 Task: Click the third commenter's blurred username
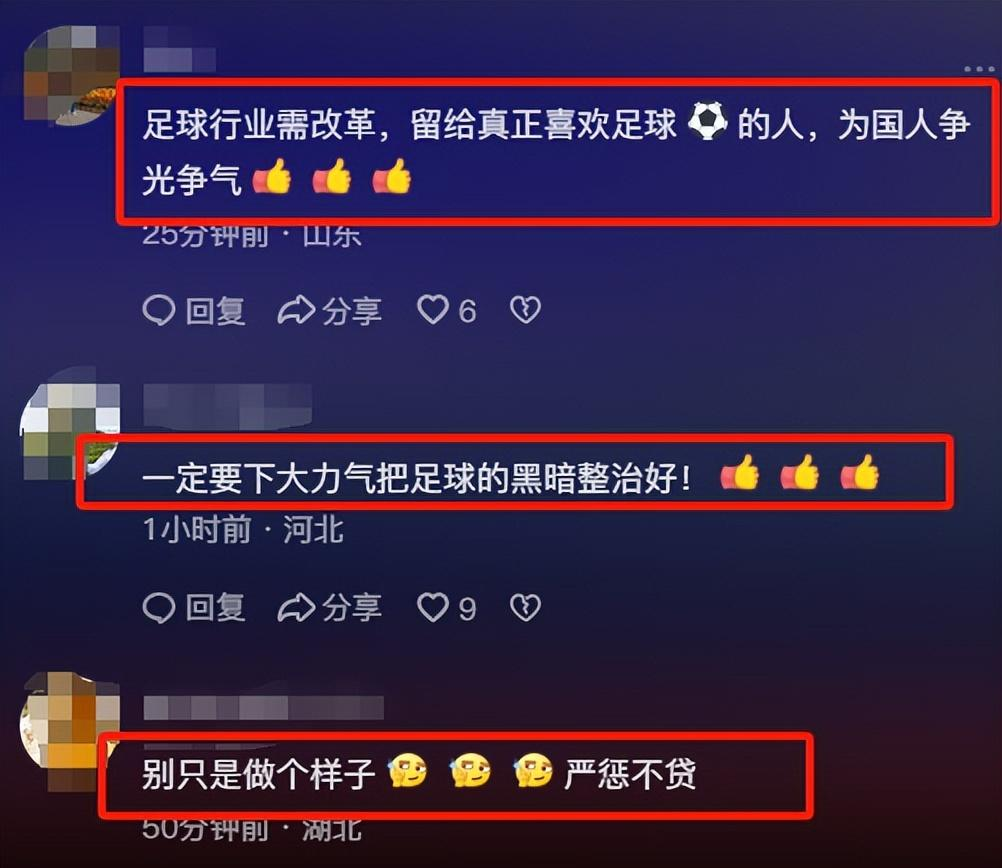(263, 708)
